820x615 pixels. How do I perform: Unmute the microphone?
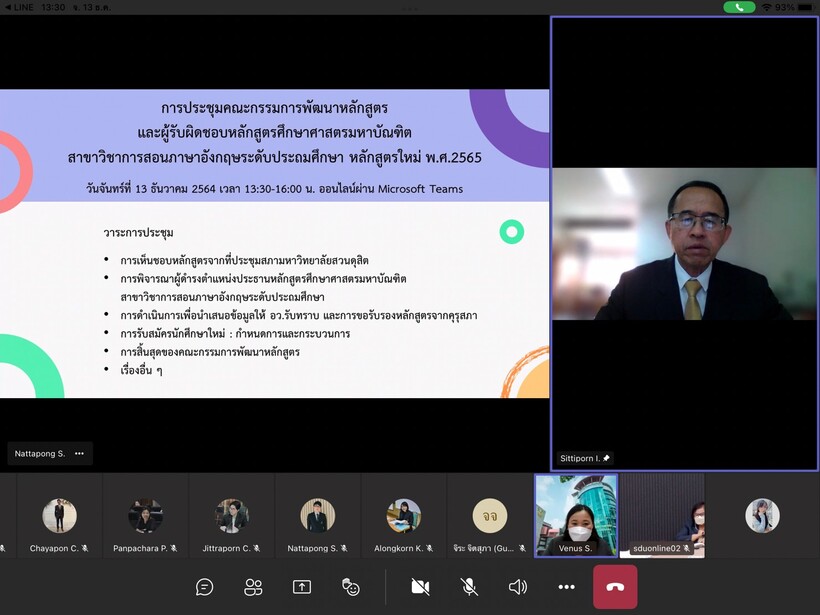469,587
